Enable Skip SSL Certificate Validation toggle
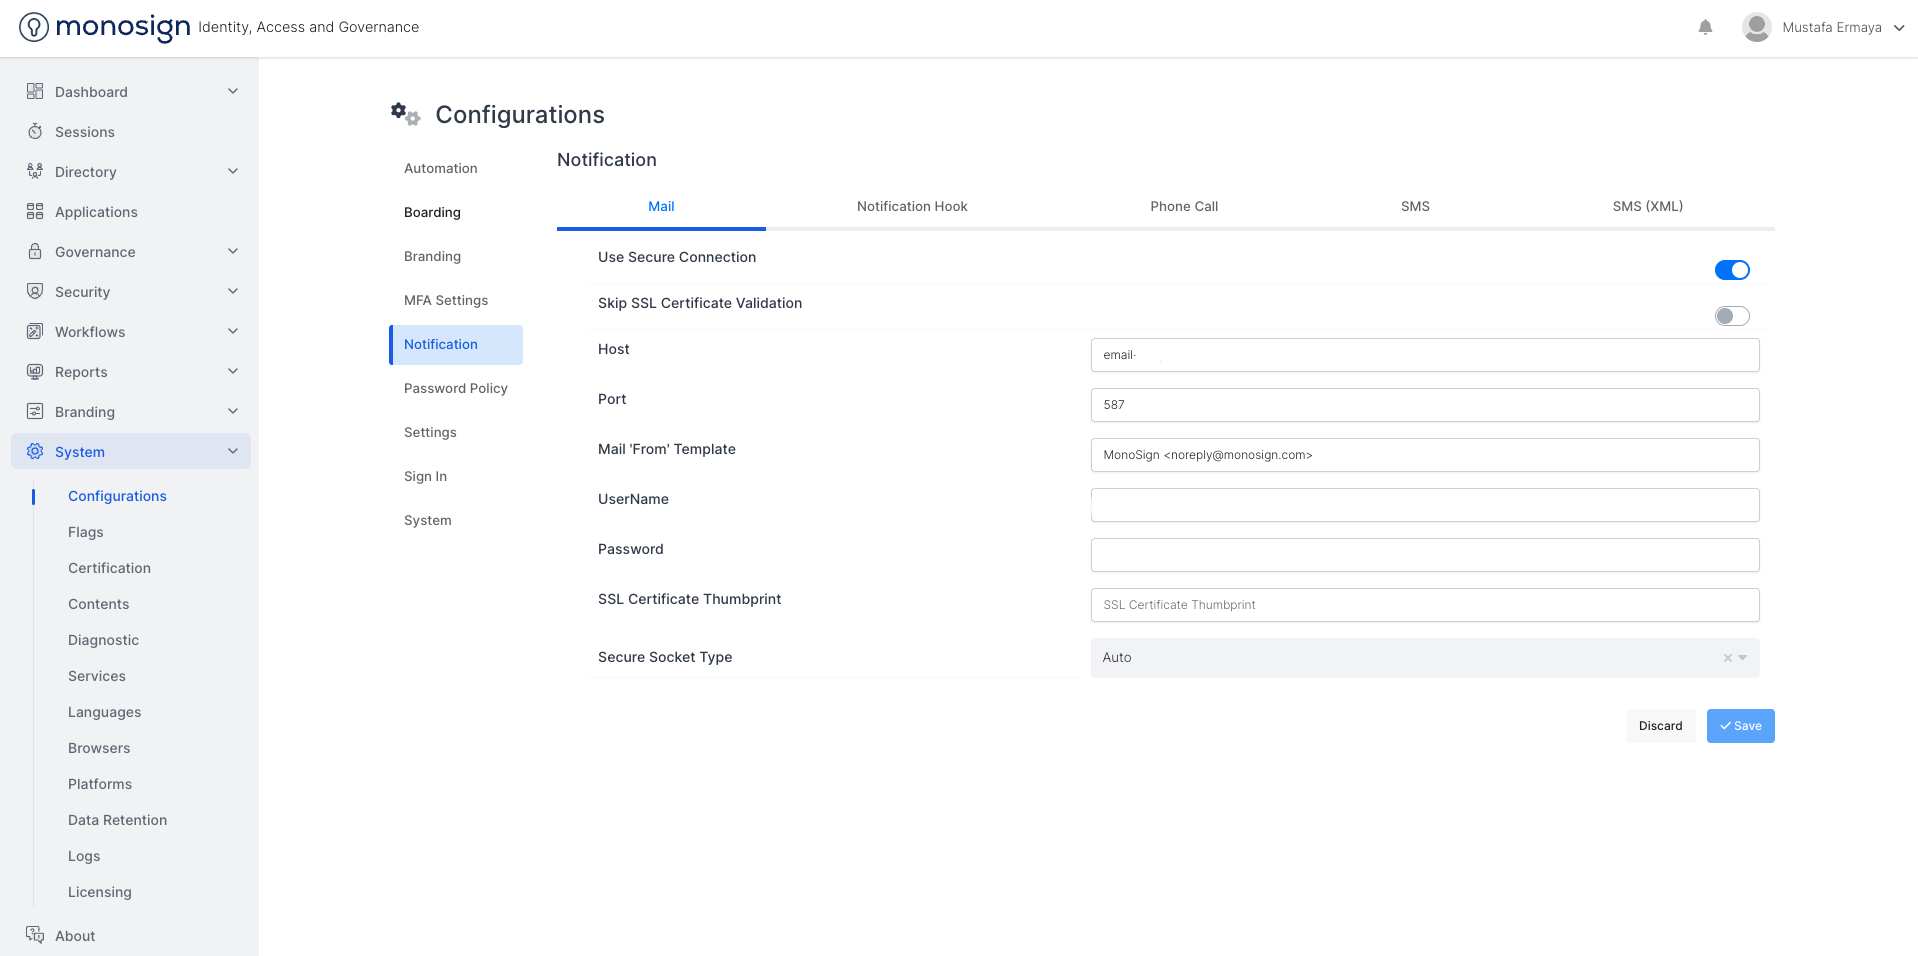 1731,316
